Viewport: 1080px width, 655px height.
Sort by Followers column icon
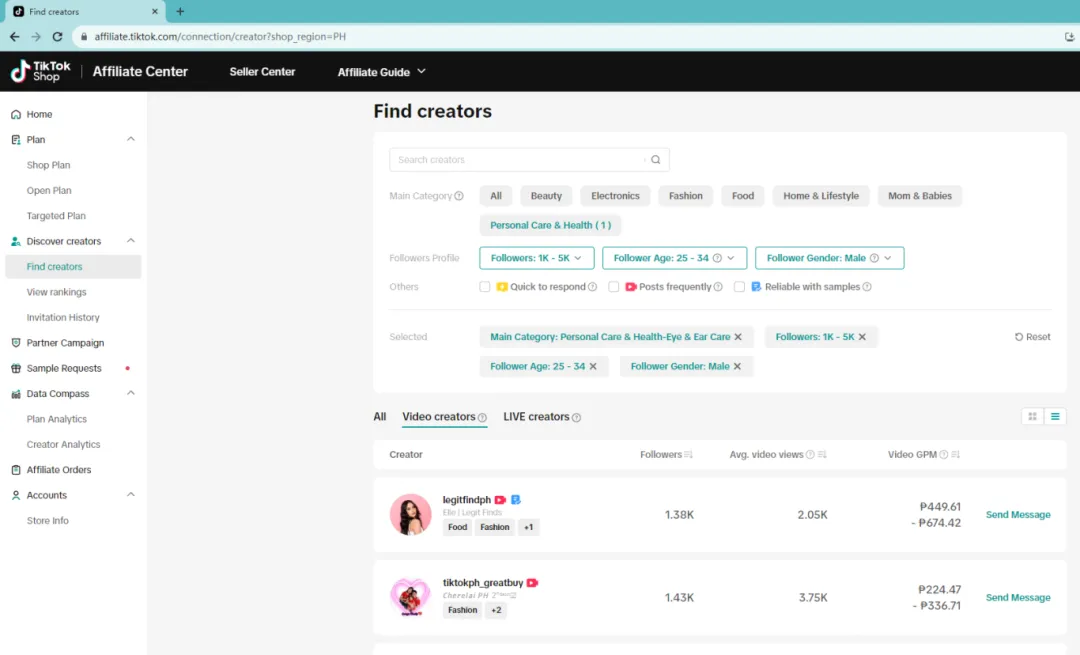(688, 455)
